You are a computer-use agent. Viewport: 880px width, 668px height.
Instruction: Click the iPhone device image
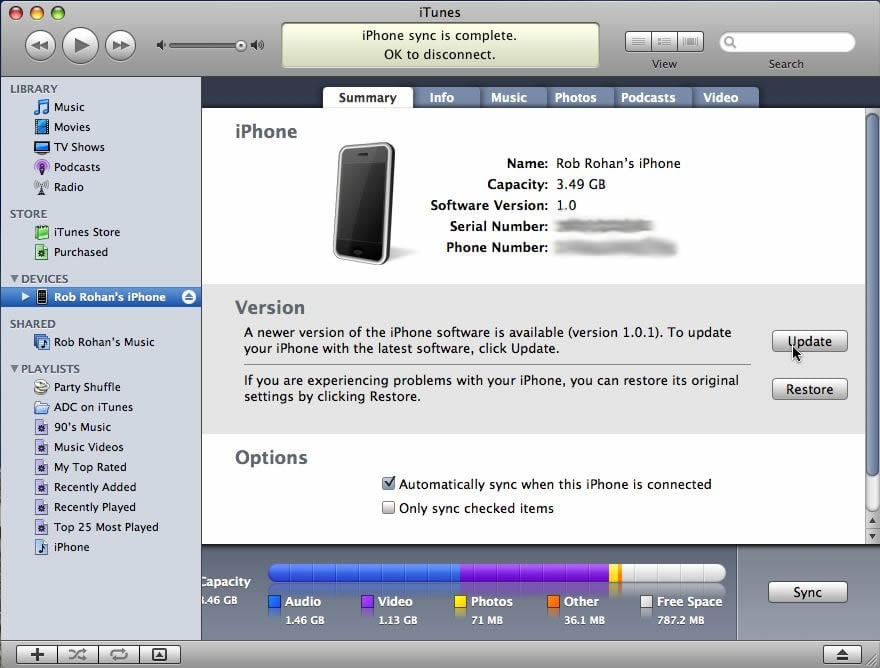point(365,203)
